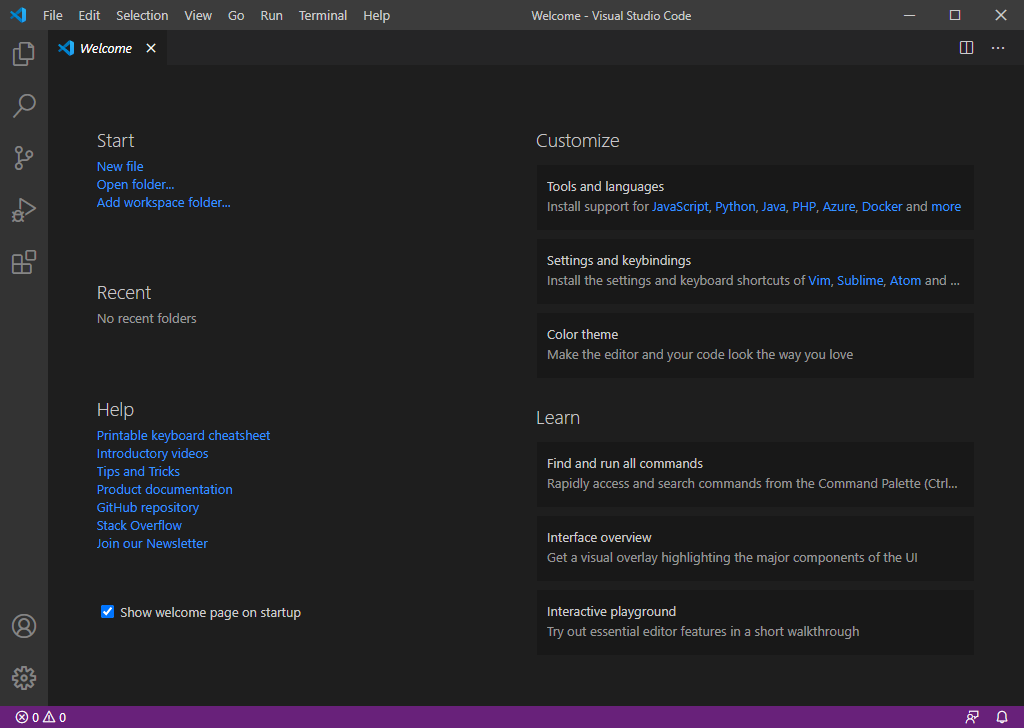This screenshot has width=1024, height=728.
Task: Click errors and warnings count in status bar
Action: [x=41, y=717]
